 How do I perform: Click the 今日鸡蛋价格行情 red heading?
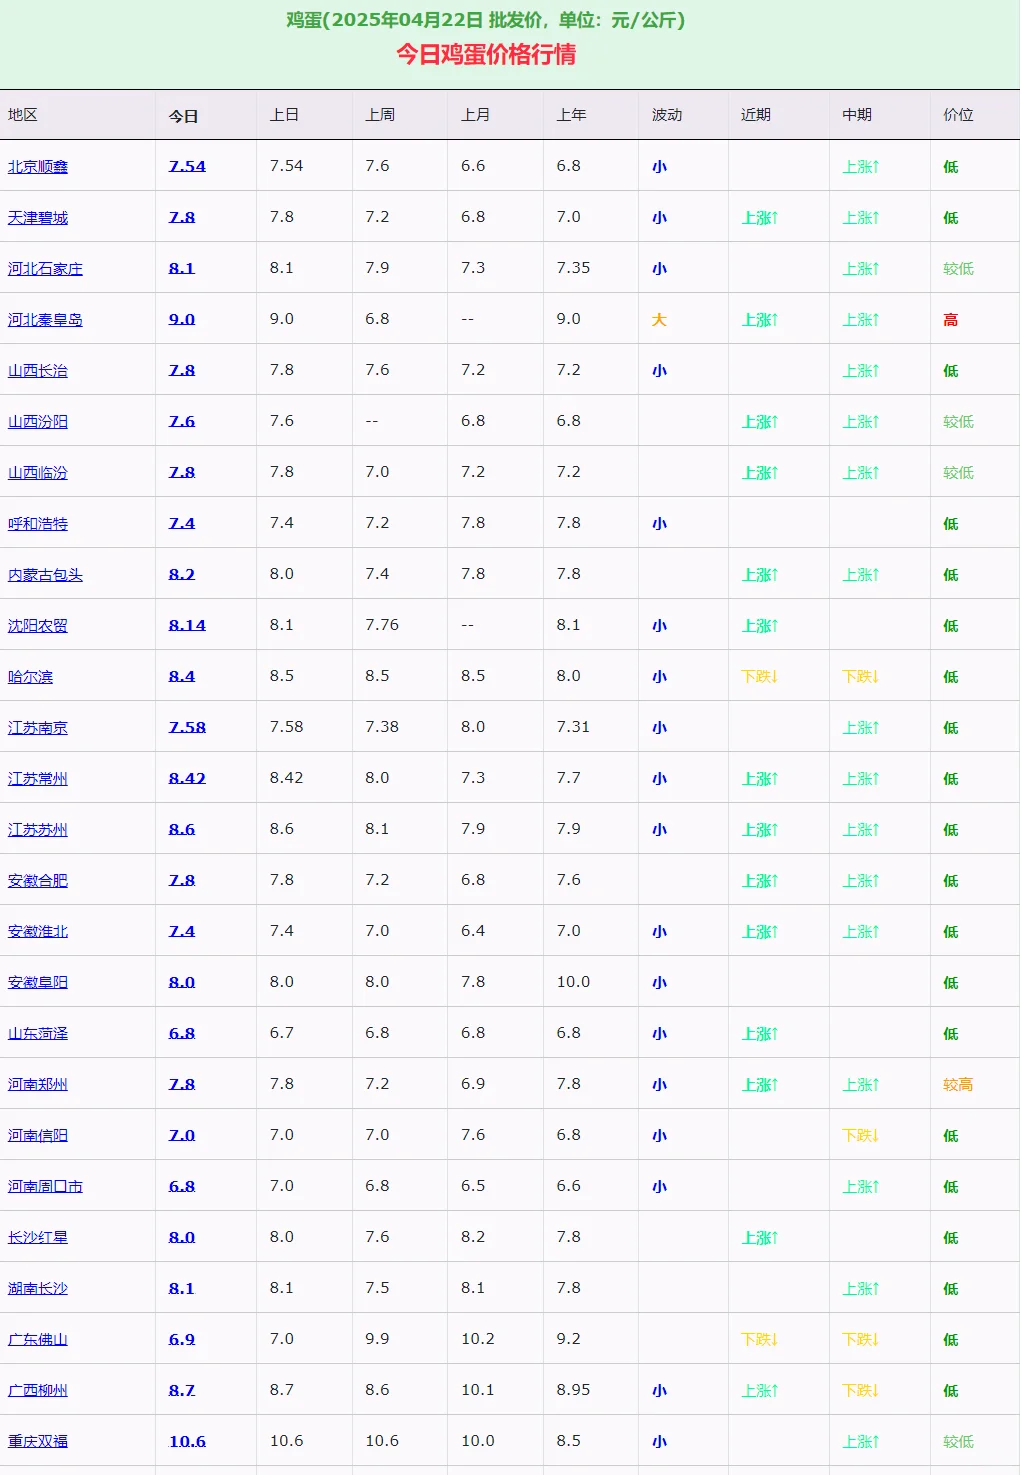click(486, 54)
